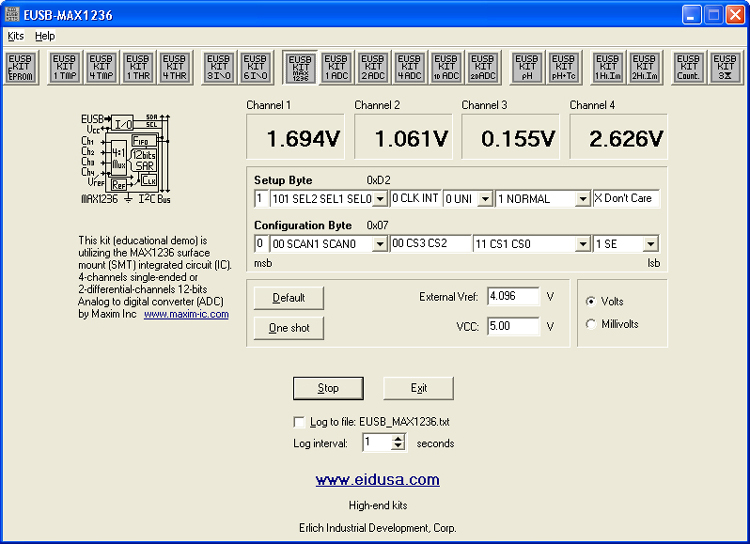Click the 0 CLK INT field
750x544 pixels.
coord(416,198)
